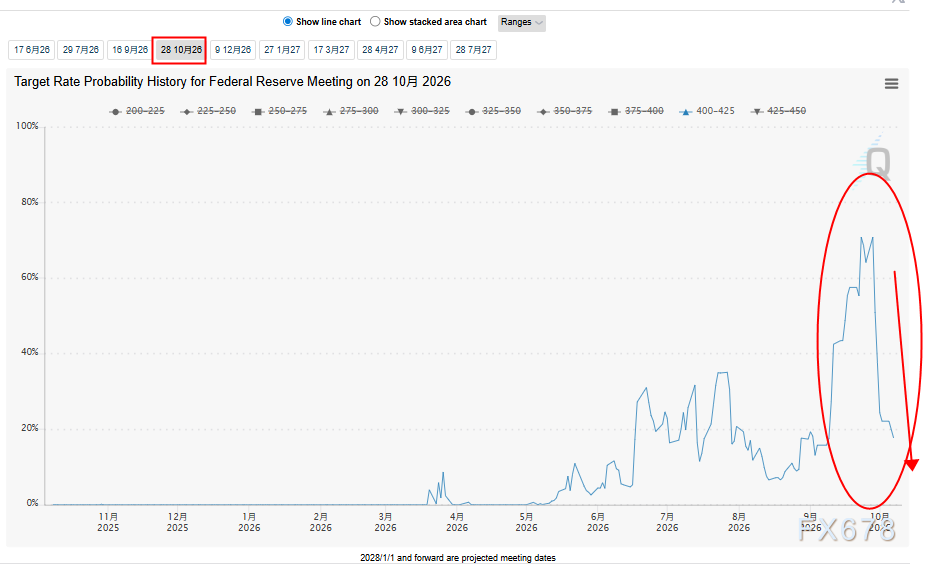Toggle the 325-350 legend series
The width and height of the screenshot is (926, 565).
(494, 111)
